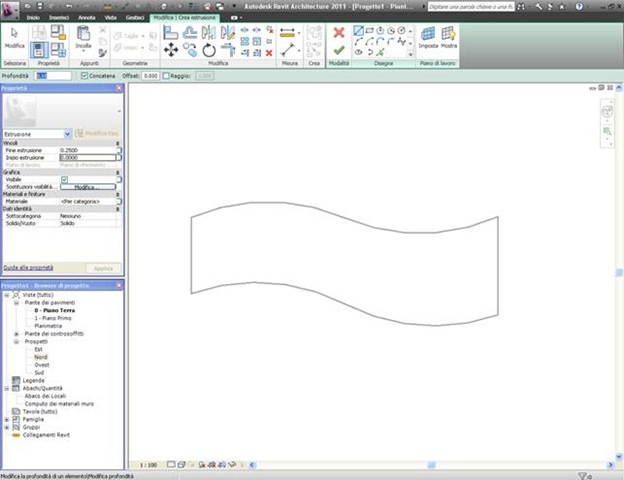
Task: Collapse the Prospetti tree node
Action: point(16,341)
